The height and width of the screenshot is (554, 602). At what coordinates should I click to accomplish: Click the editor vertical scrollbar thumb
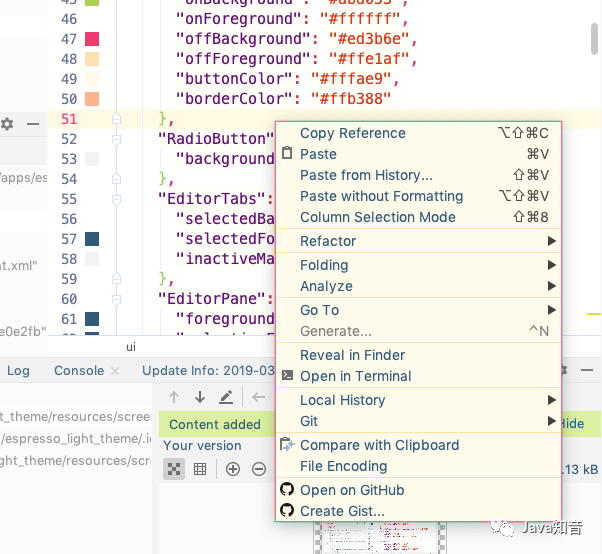594,39
